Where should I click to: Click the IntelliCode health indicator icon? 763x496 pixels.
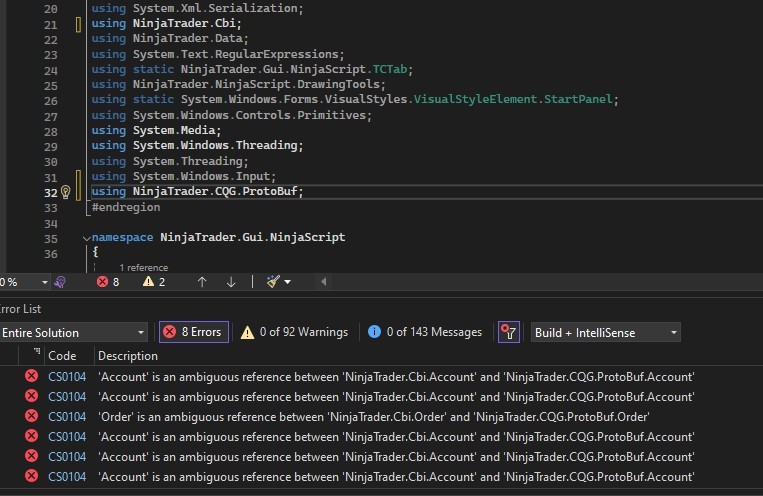(x=60, y=282)
